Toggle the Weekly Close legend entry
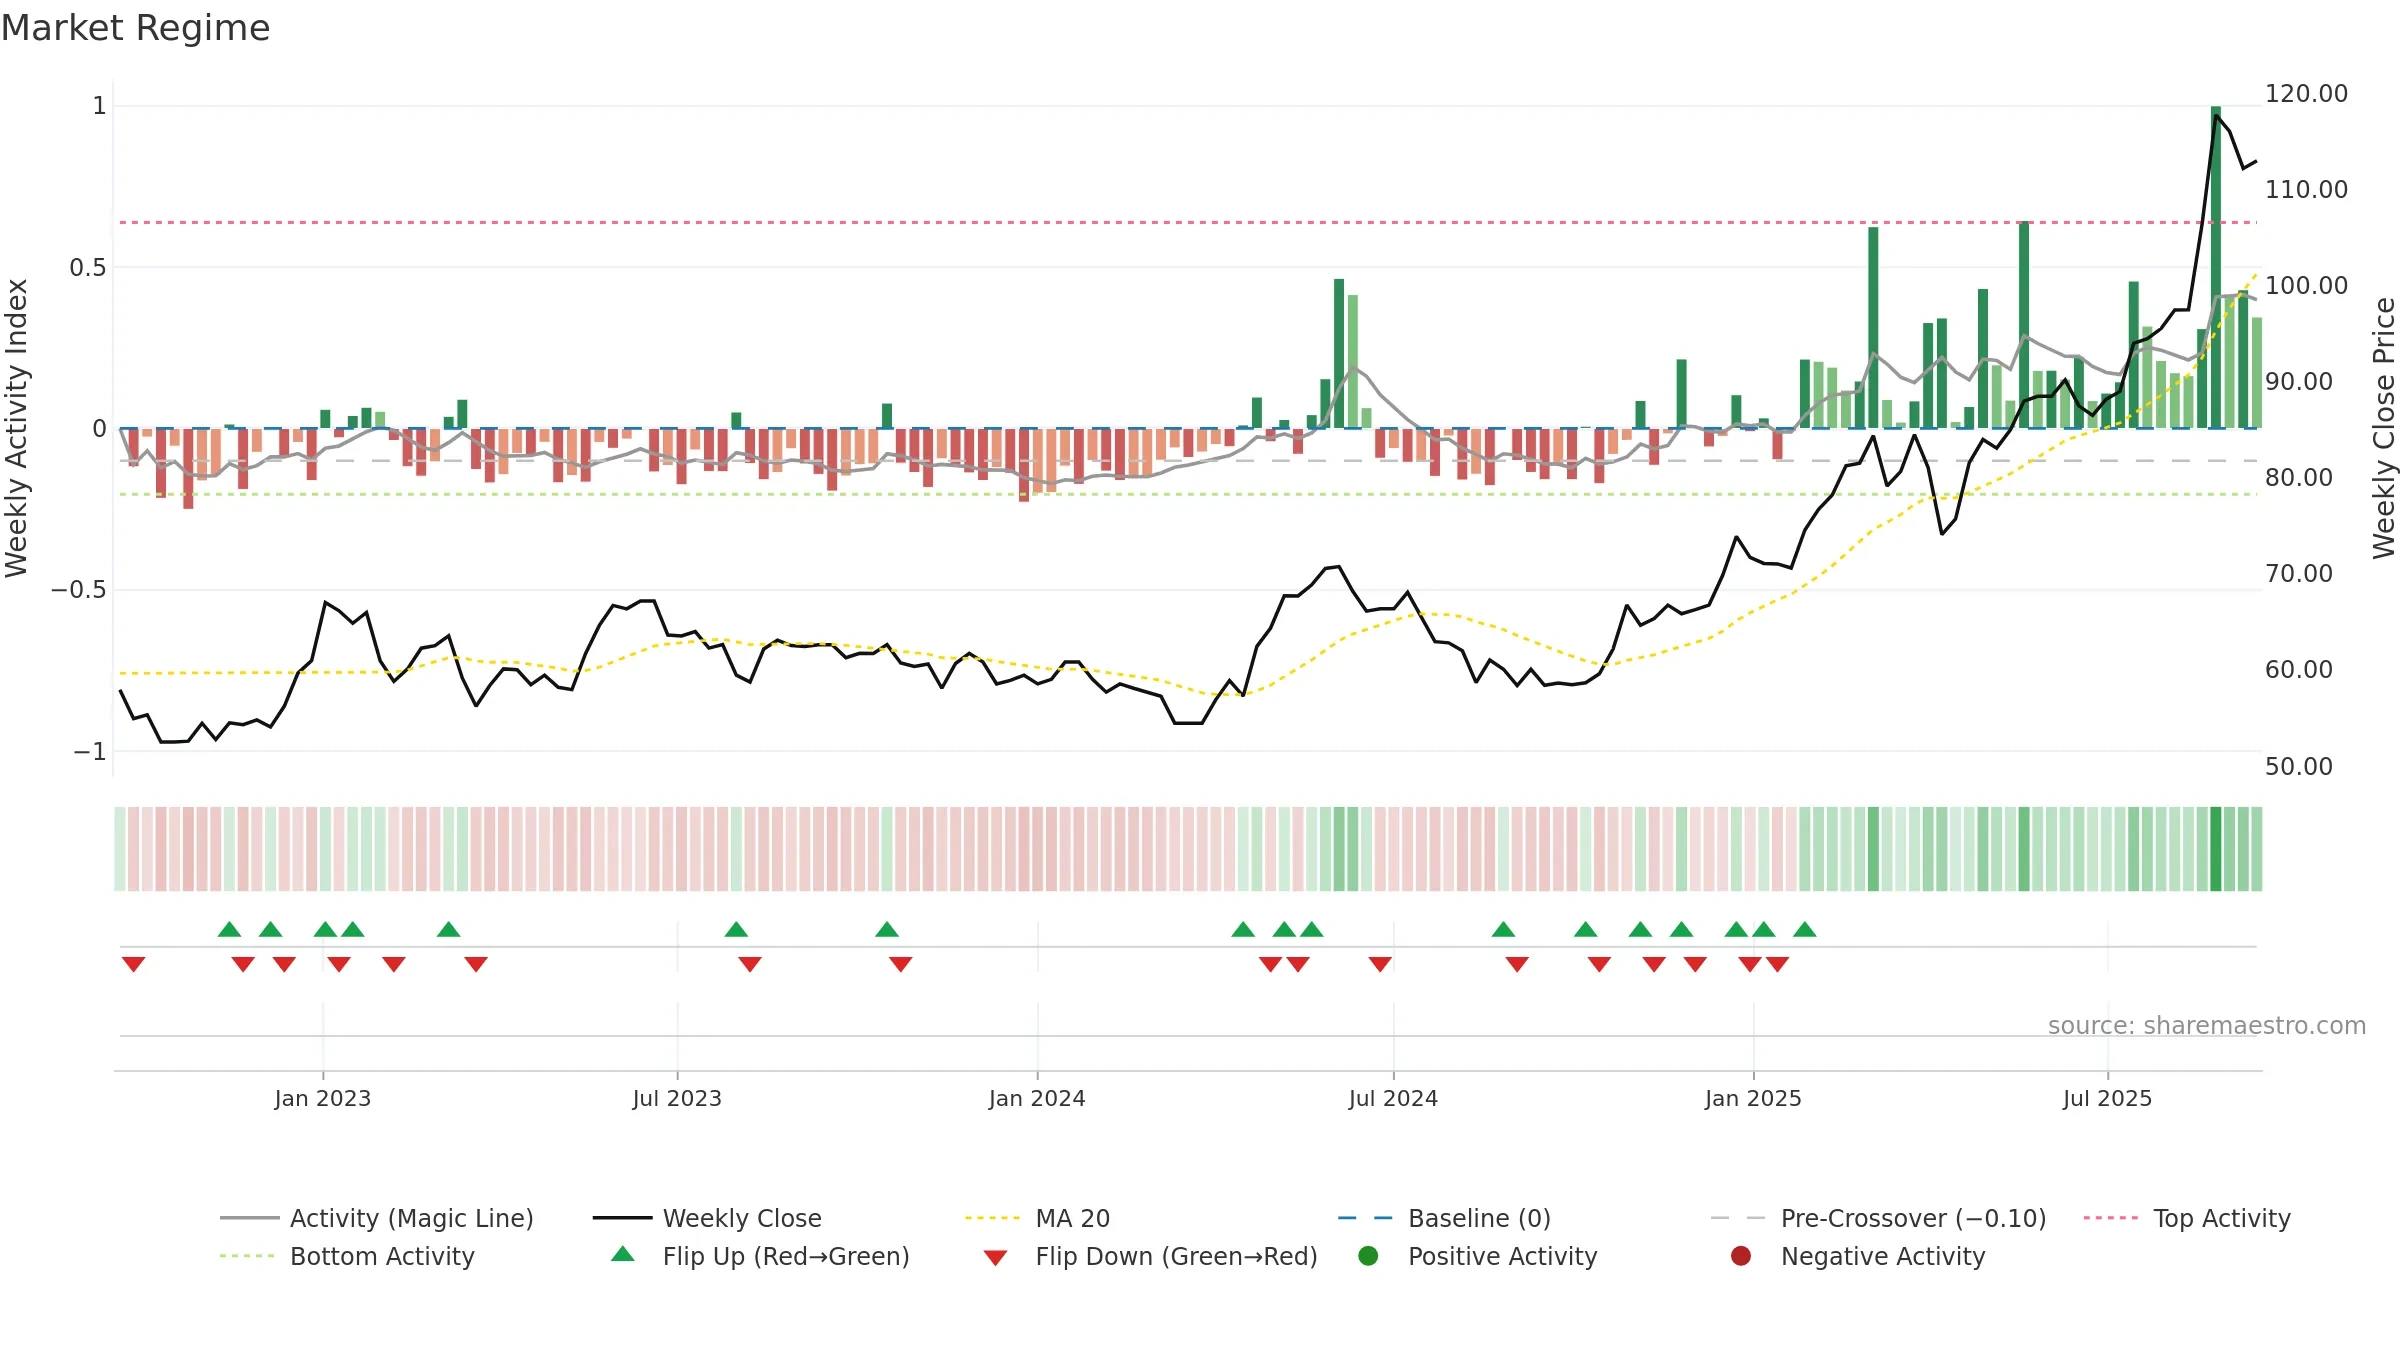The image size is (2400, 1350). tap(707, 1218)
